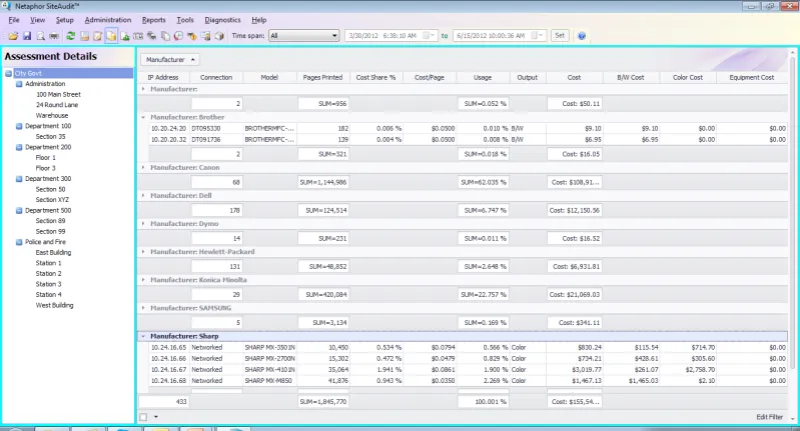Select Station 3 in the tree
The height and width of the screenshot is (431, 800).
pos(48,284)
